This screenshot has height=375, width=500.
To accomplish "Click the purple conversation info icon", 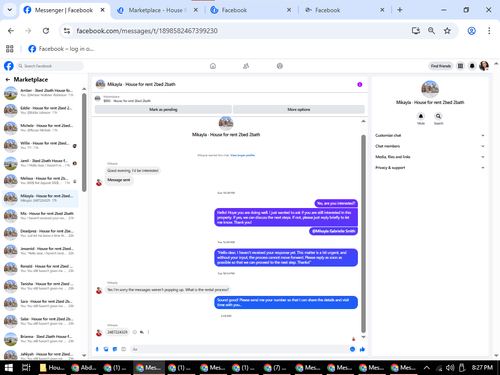I will (x=360, y=84).
